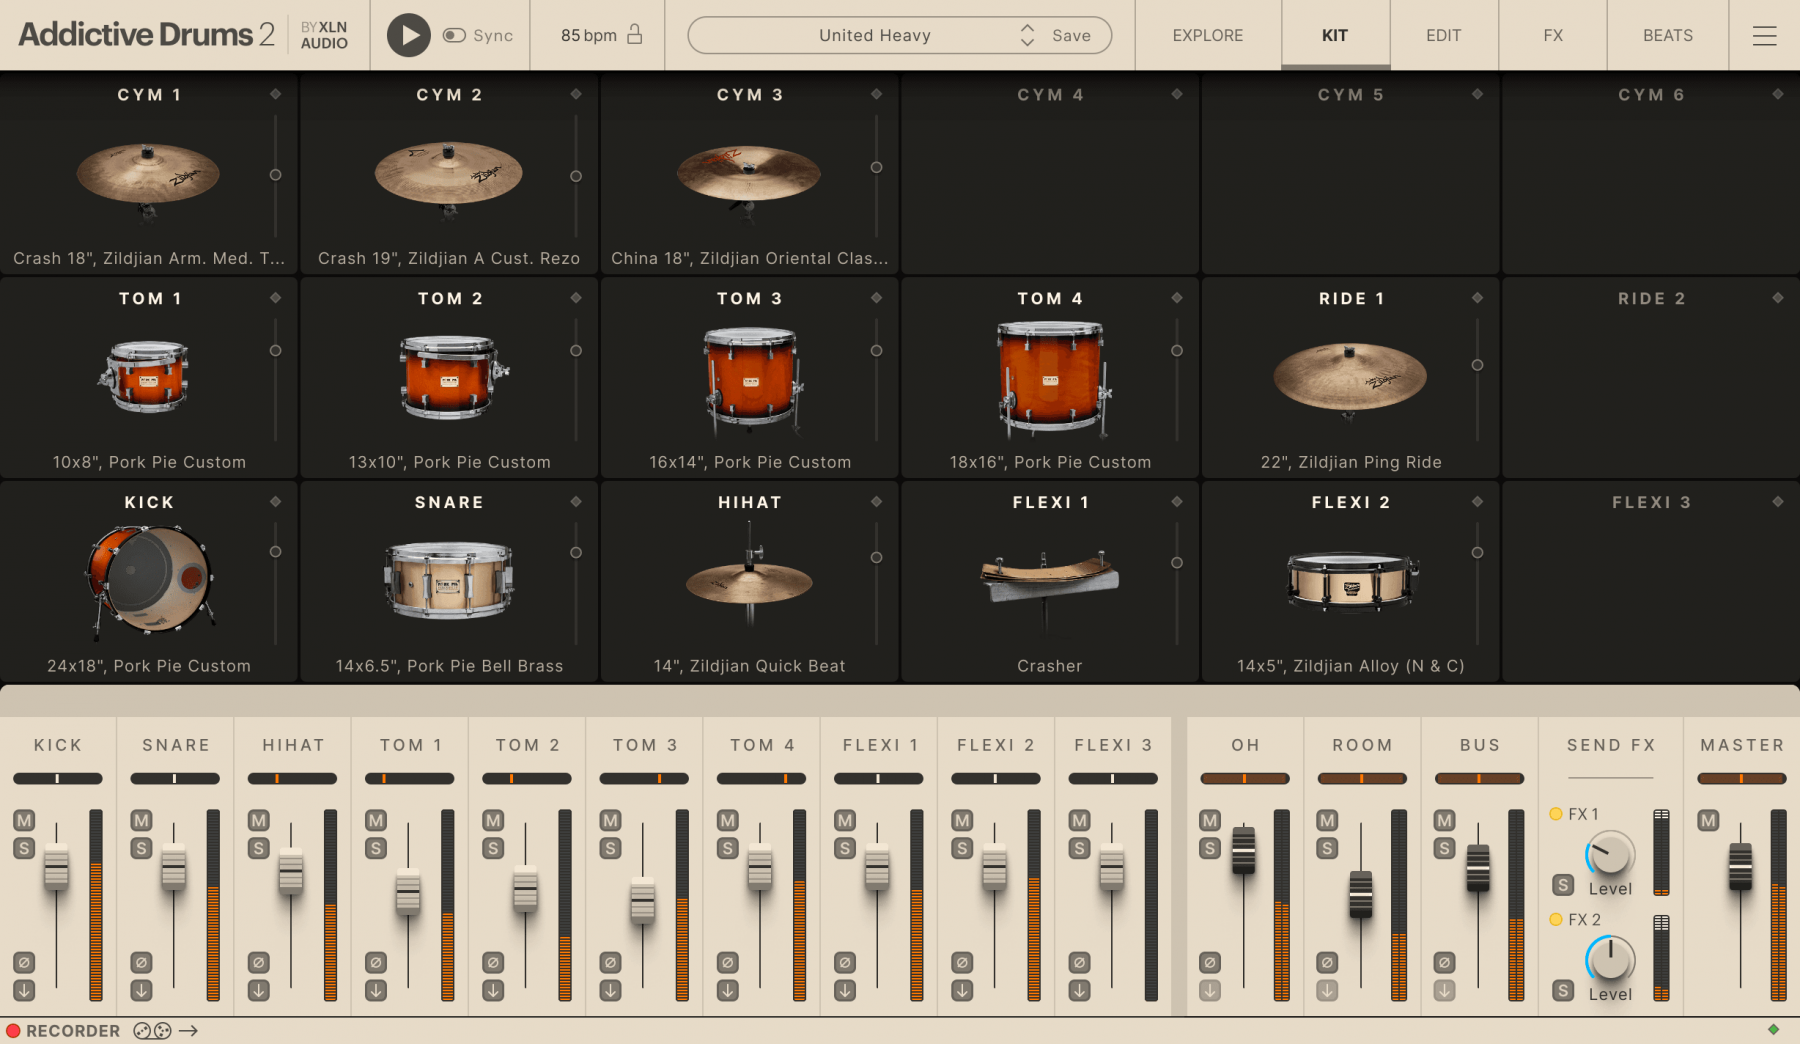Switch to the EXPLORE tab
The width and height of the screenshot is (1800, 1044).
point(1207,35)
